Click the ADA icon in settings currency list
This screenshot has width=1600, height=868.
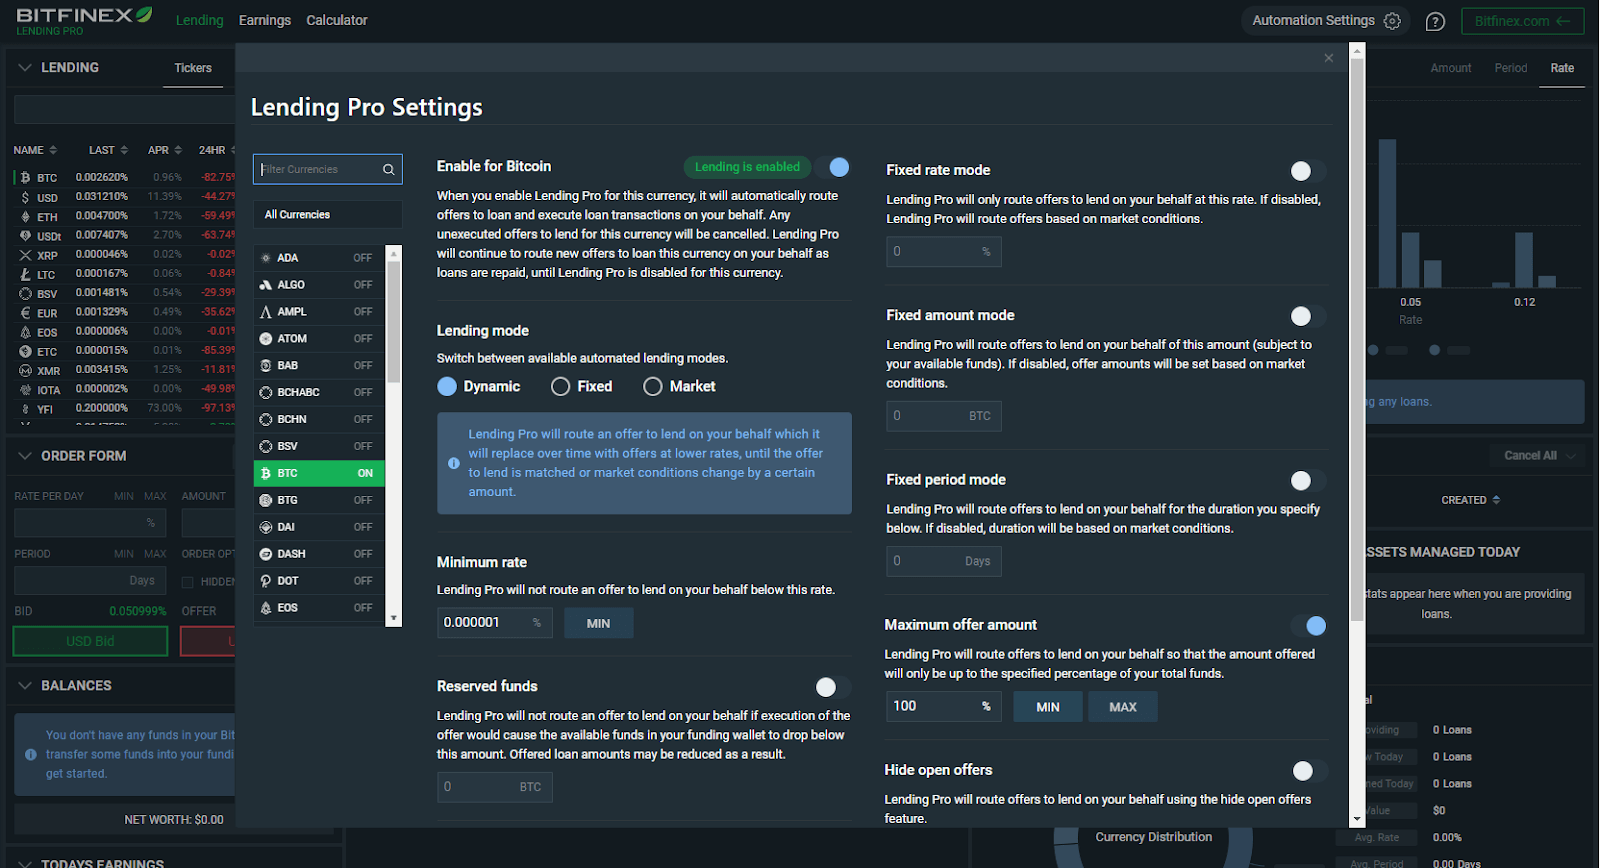coord(266,258)
